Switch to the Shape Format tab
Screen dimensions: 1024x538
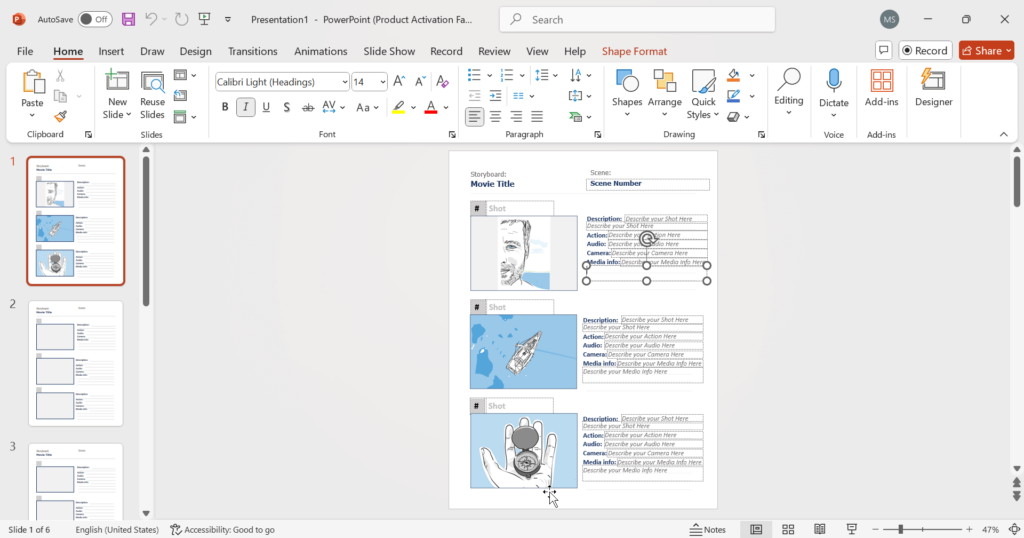[x=633, y=51]
